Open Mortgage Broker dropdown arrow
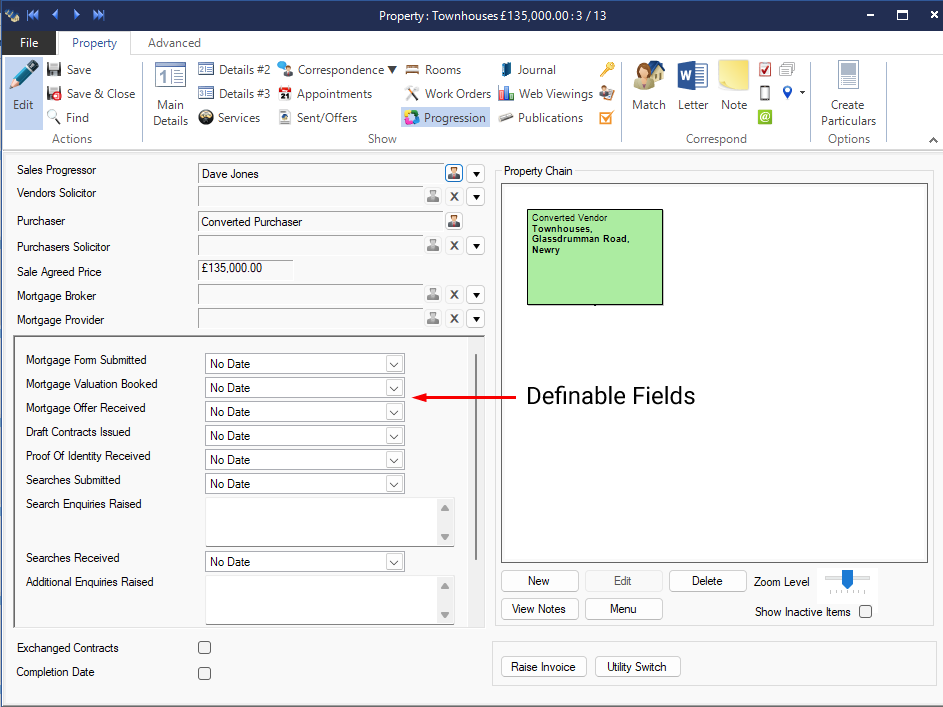Screen dimensions: 943x707 pyautogui.click(x=476, y=295)
